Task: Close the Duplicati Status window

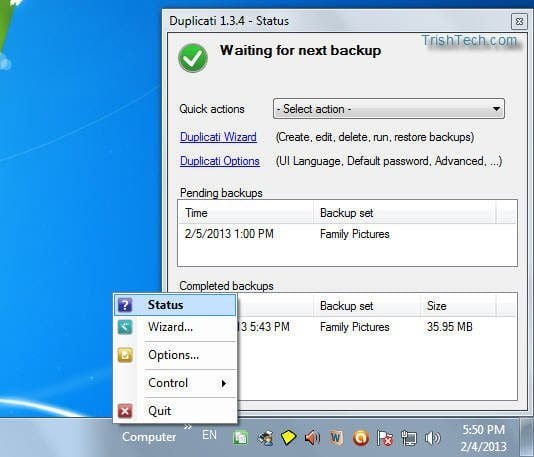Action: (x=519, y=21)
